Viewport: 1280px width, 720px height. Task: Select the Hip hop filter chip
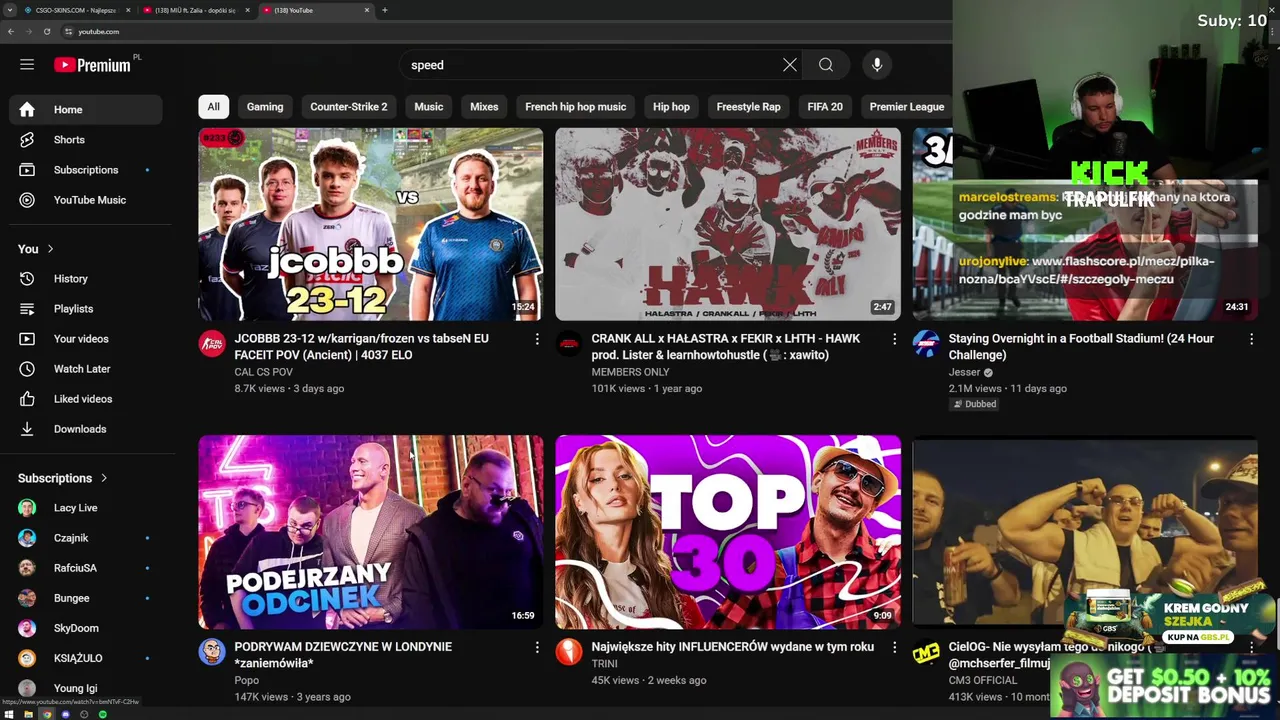coord(671,107)
